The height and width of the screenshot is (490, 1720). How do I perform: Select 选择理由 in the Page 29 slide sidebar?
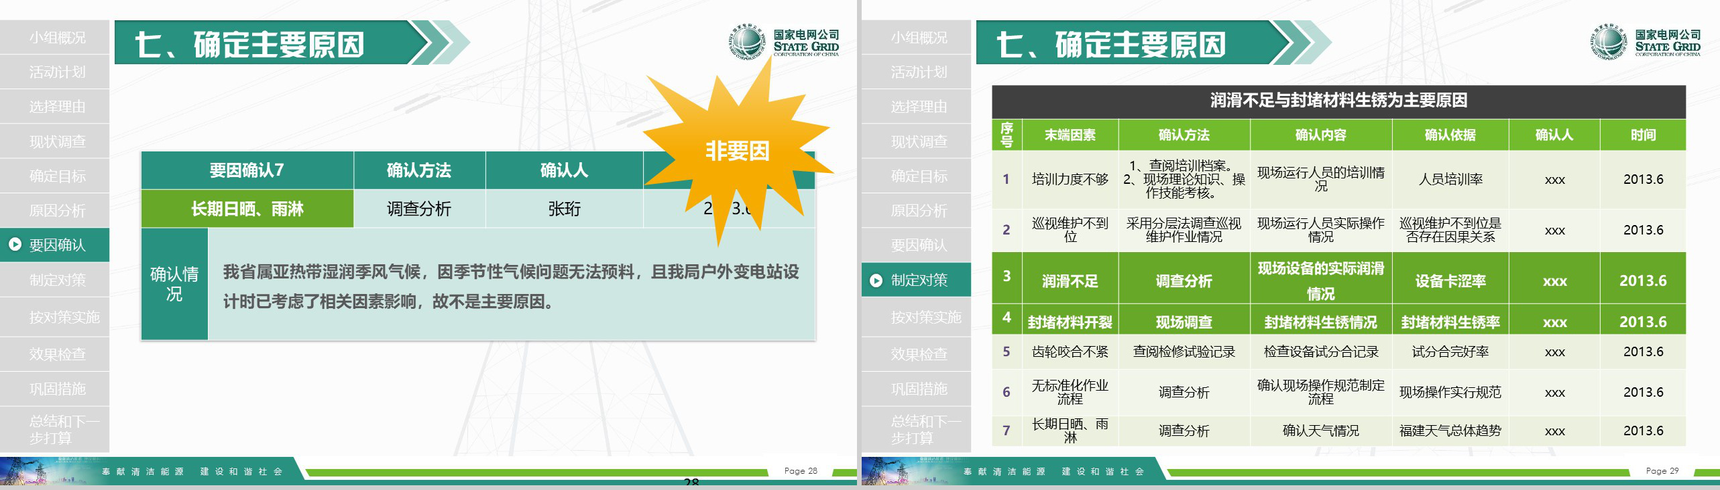(916, 106)
